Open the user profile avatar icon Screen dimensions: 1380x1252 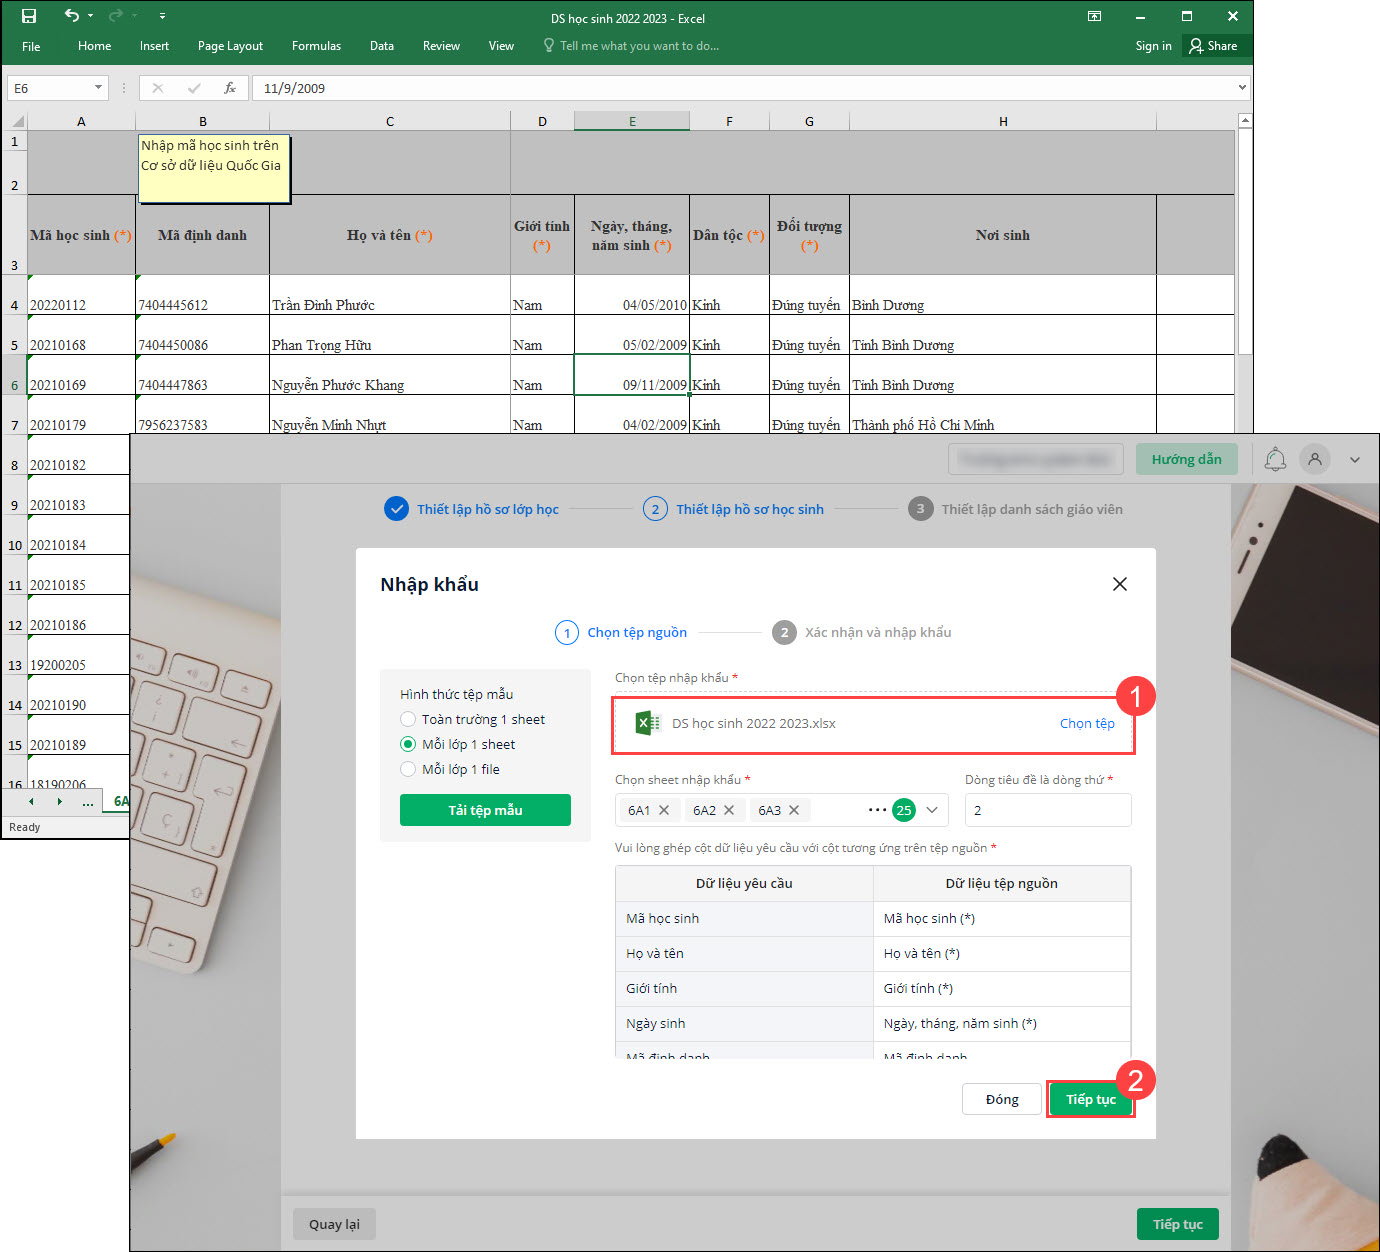coord(1315,459)
